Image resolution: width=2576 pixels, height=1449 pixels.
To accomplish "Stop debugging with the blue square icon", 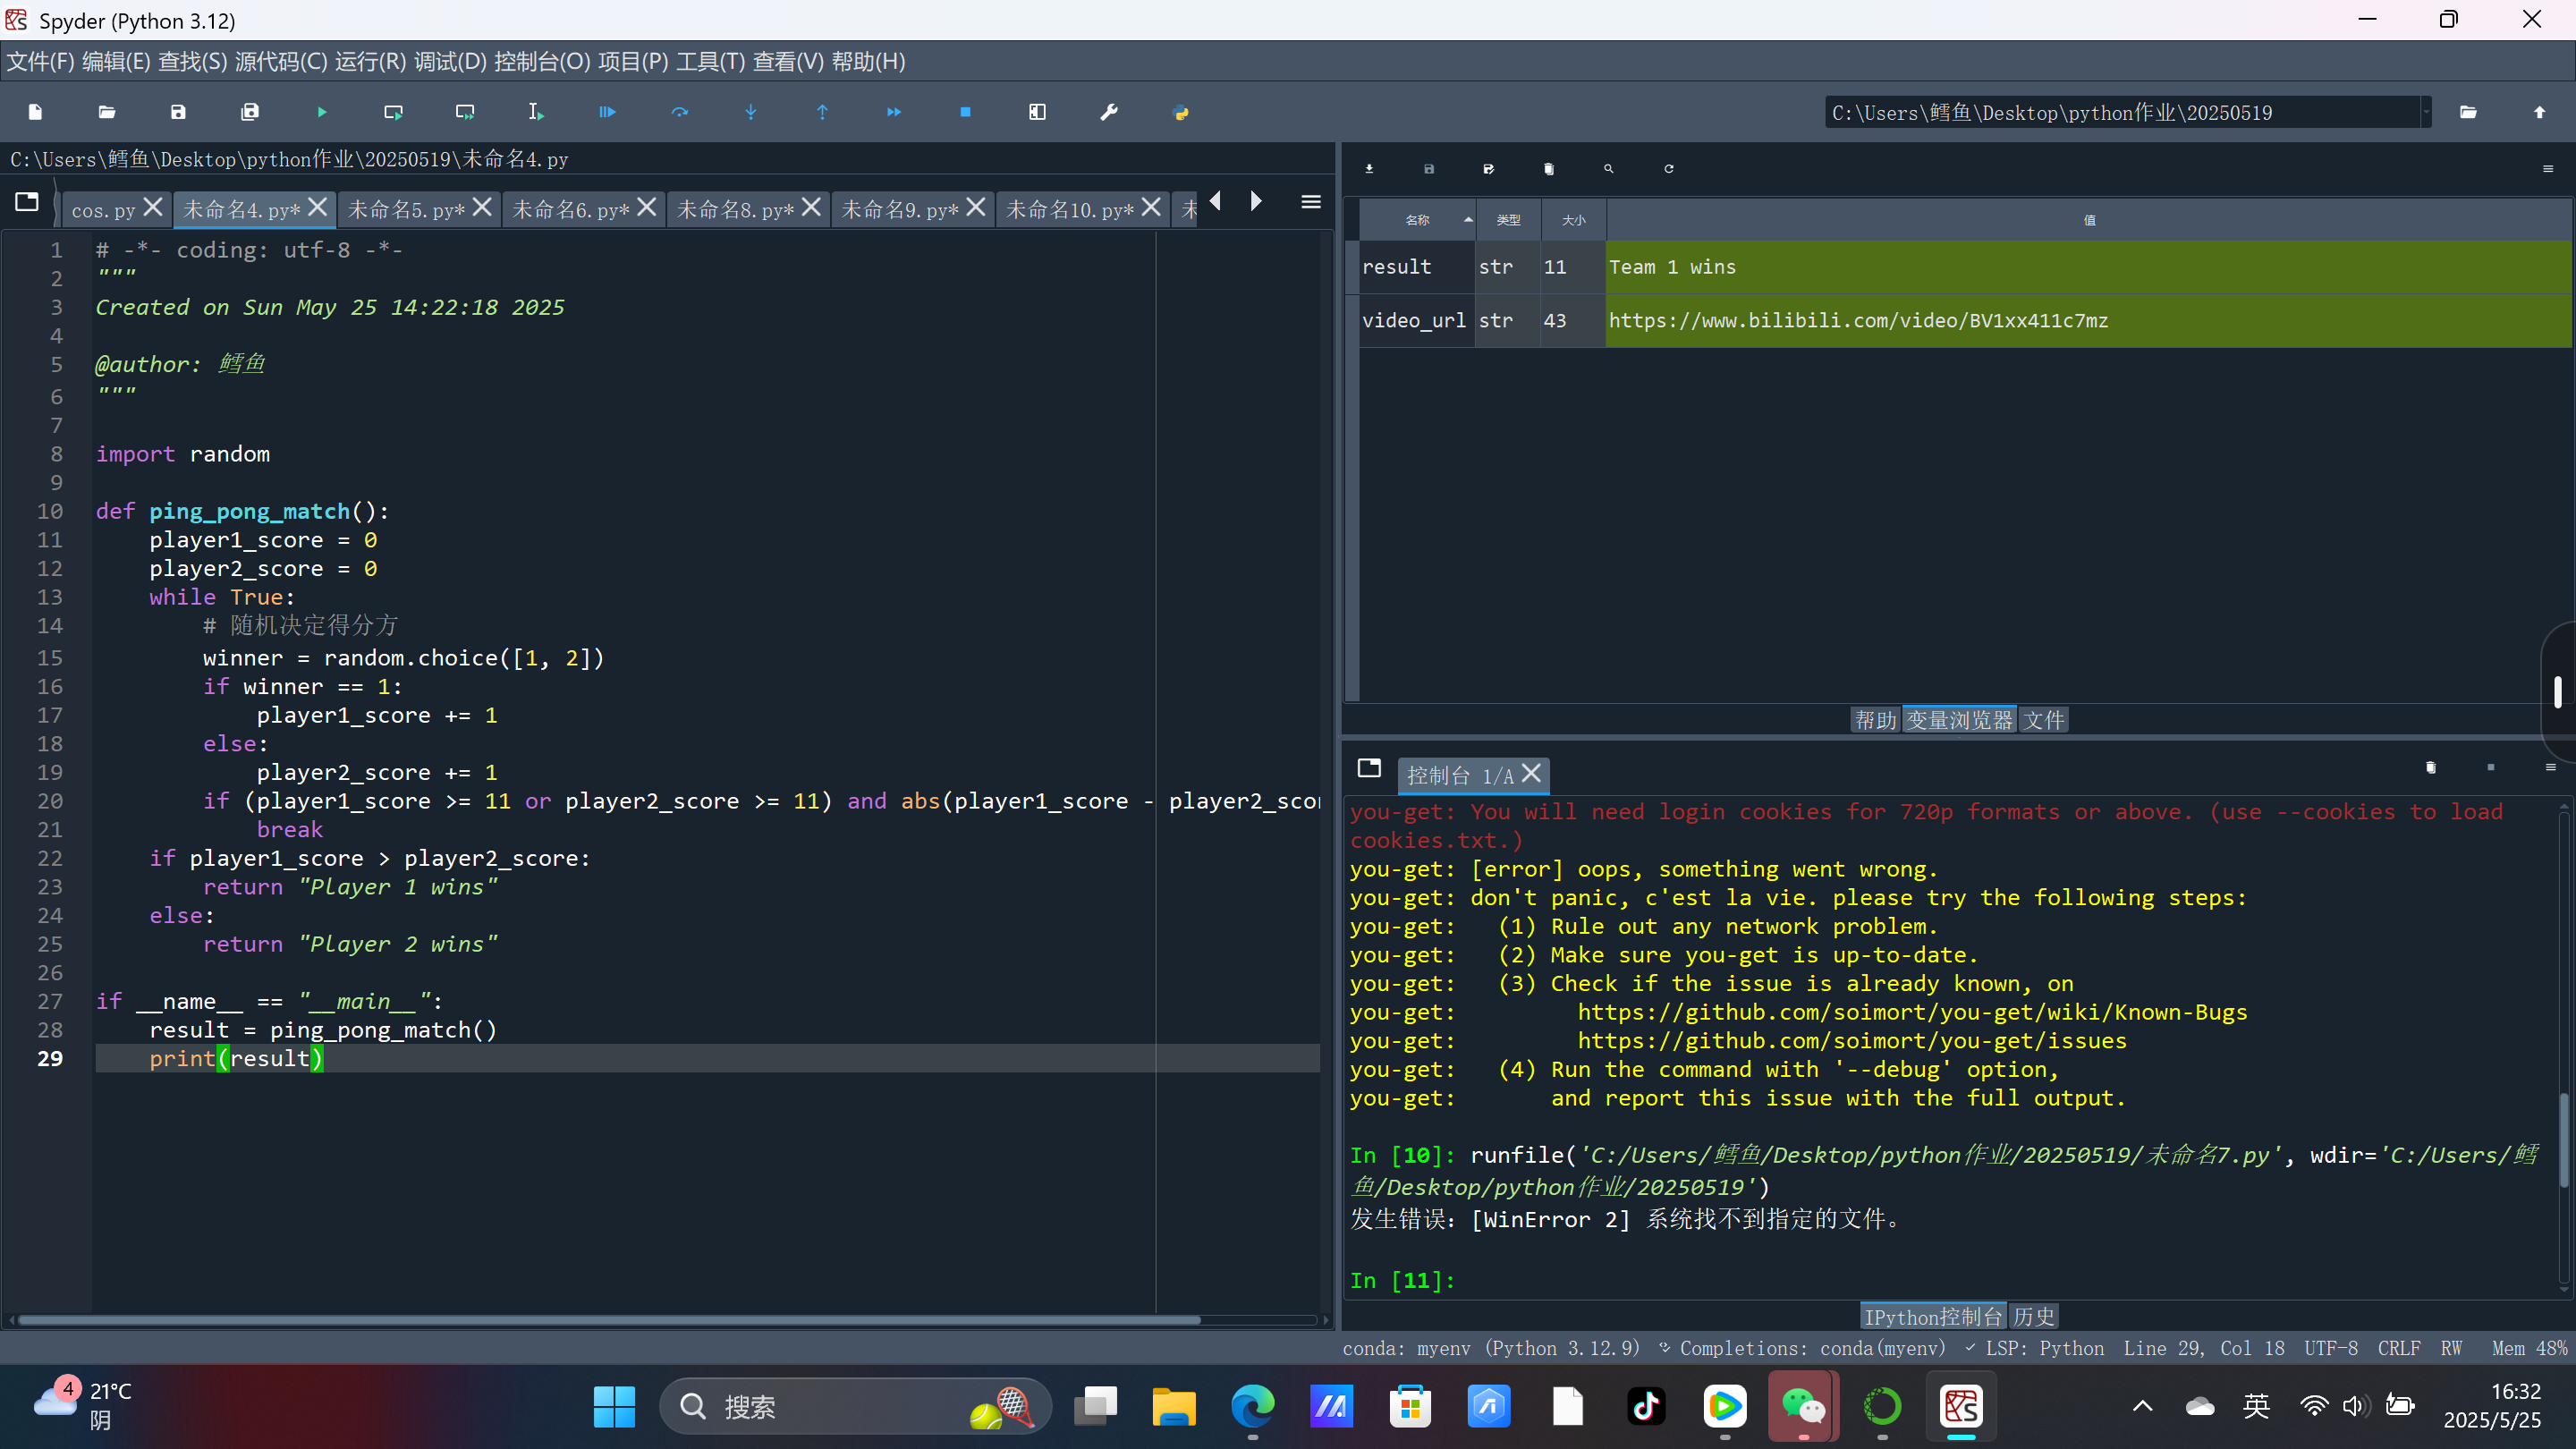I will coord(965,112).
